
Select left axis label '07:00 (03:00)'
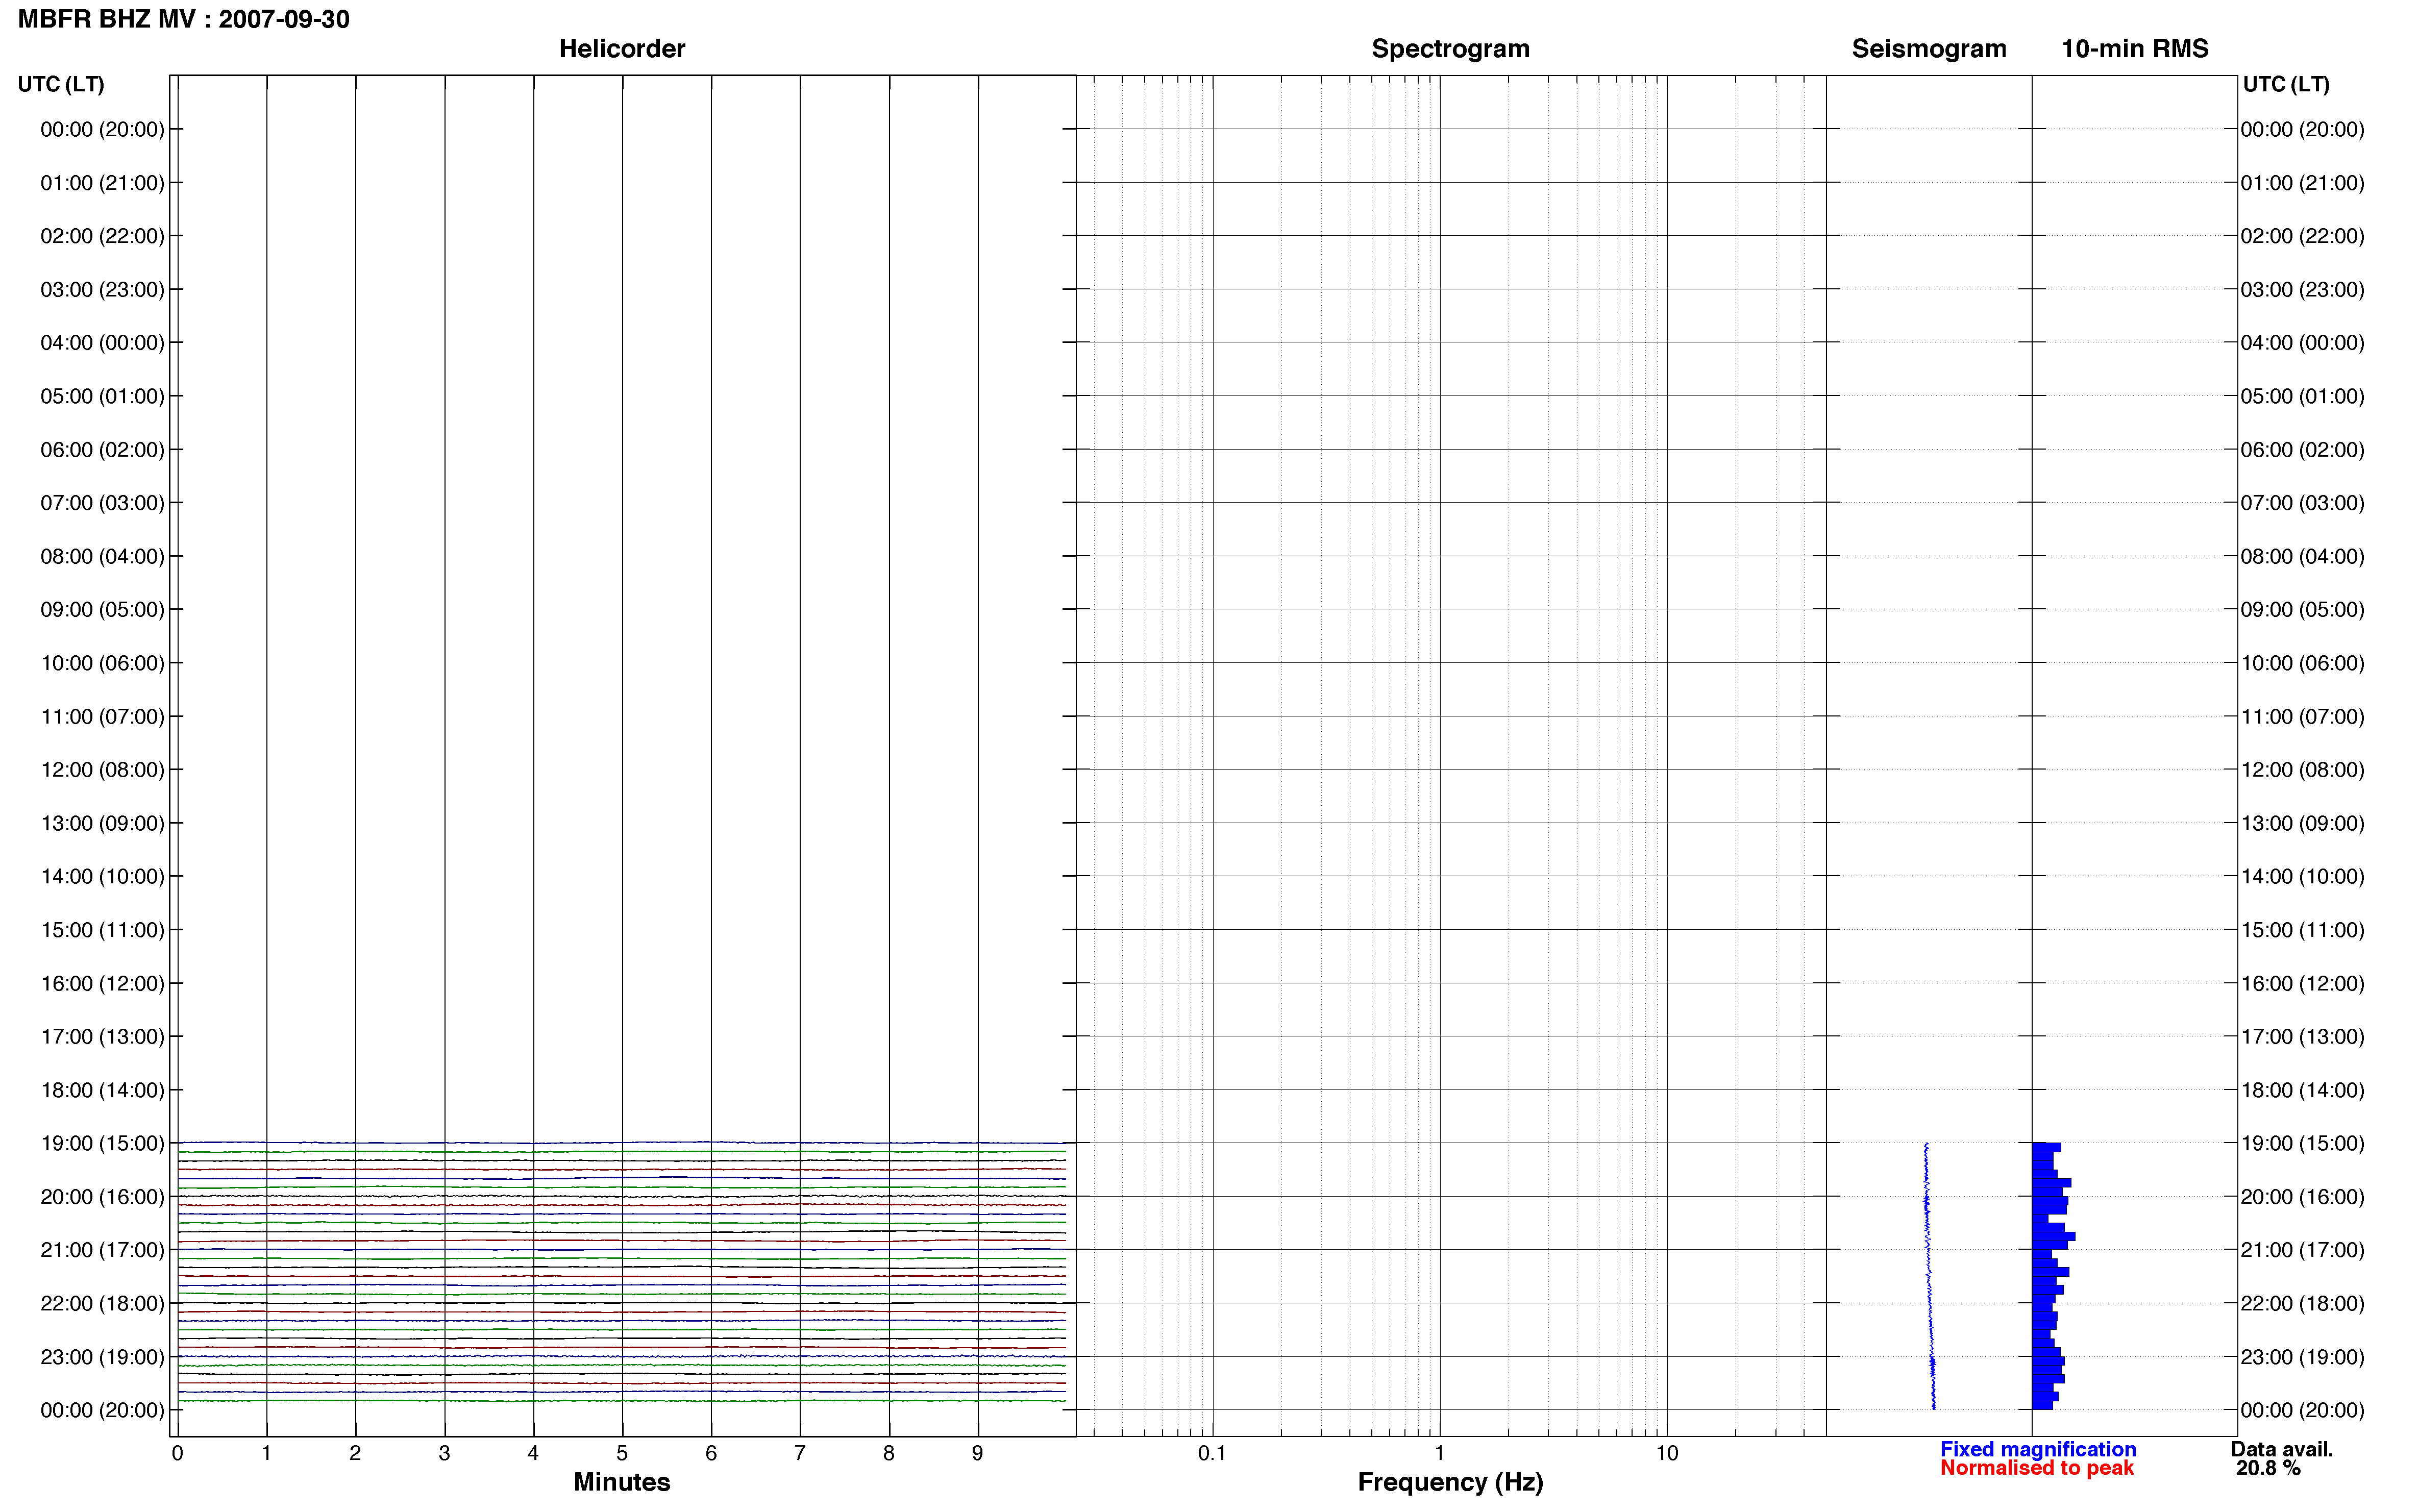102,503
